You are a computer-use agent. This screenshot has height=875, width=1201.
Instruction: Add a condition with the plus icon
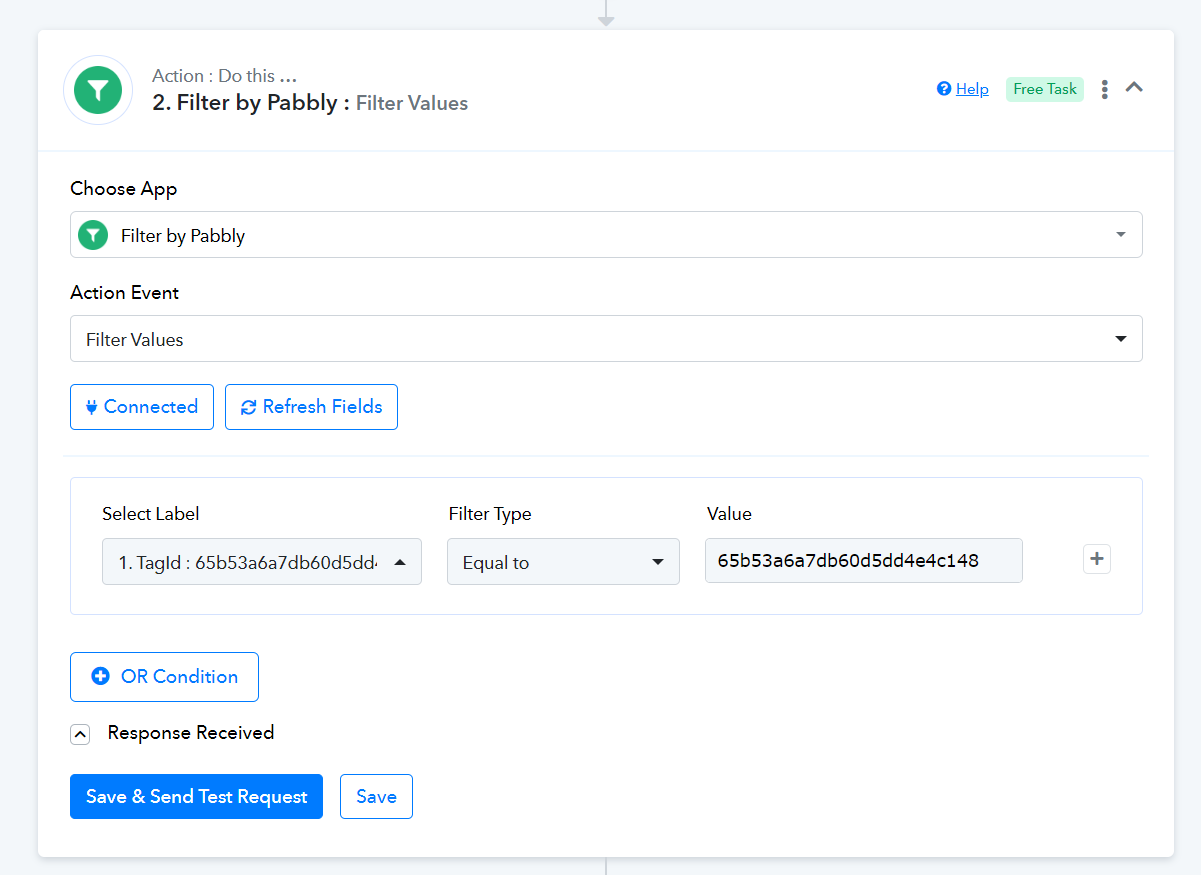(x=1097, y=560)
